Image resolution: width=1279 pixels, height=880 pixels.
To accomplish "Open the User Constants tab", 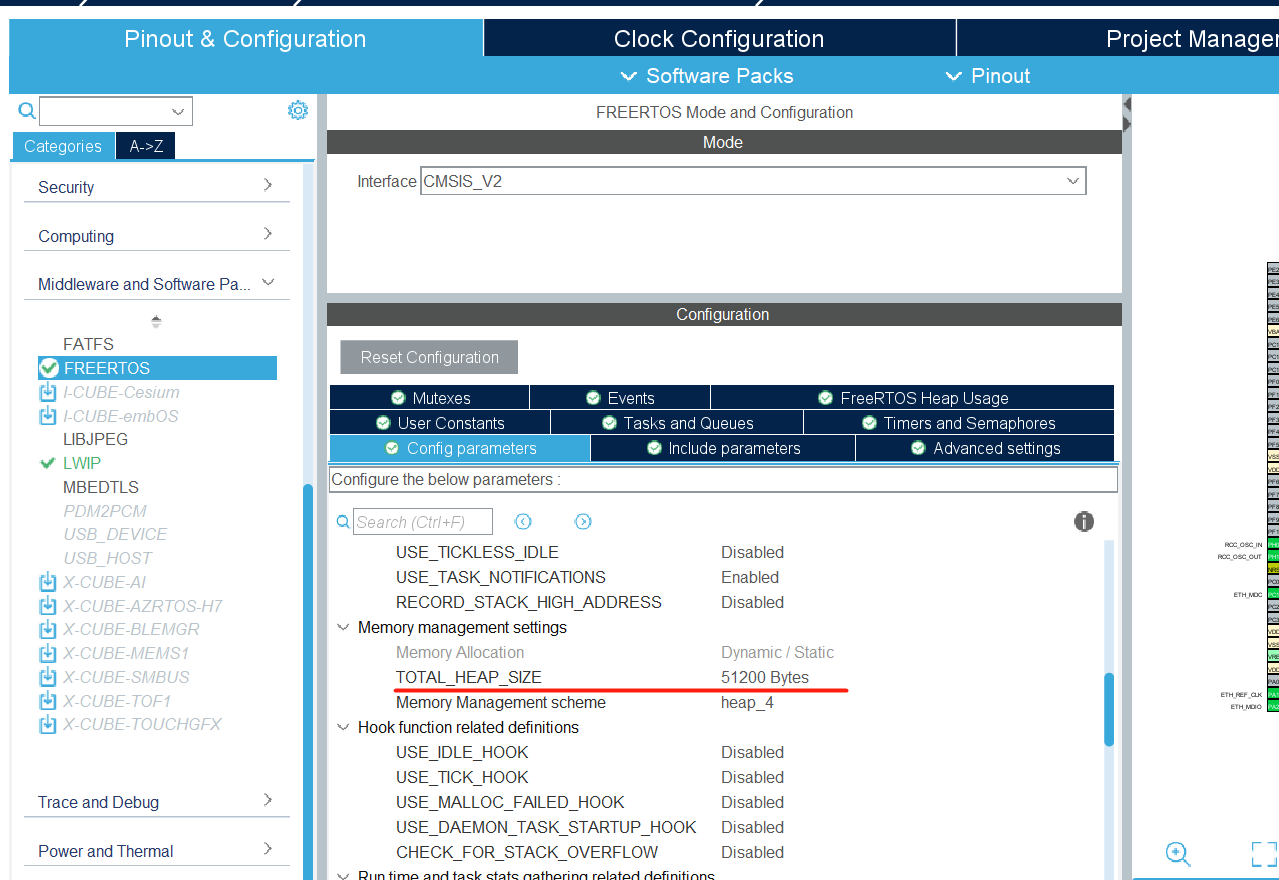I will tap(440, 423).
